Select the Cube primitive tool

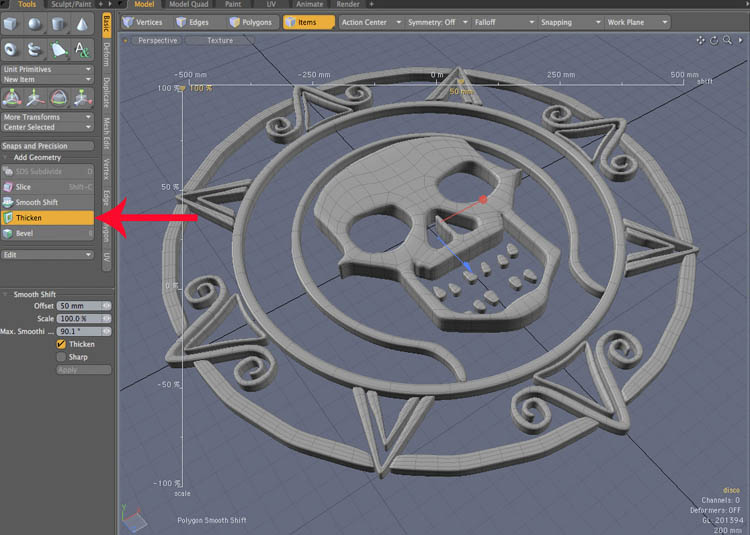(11, 23)
